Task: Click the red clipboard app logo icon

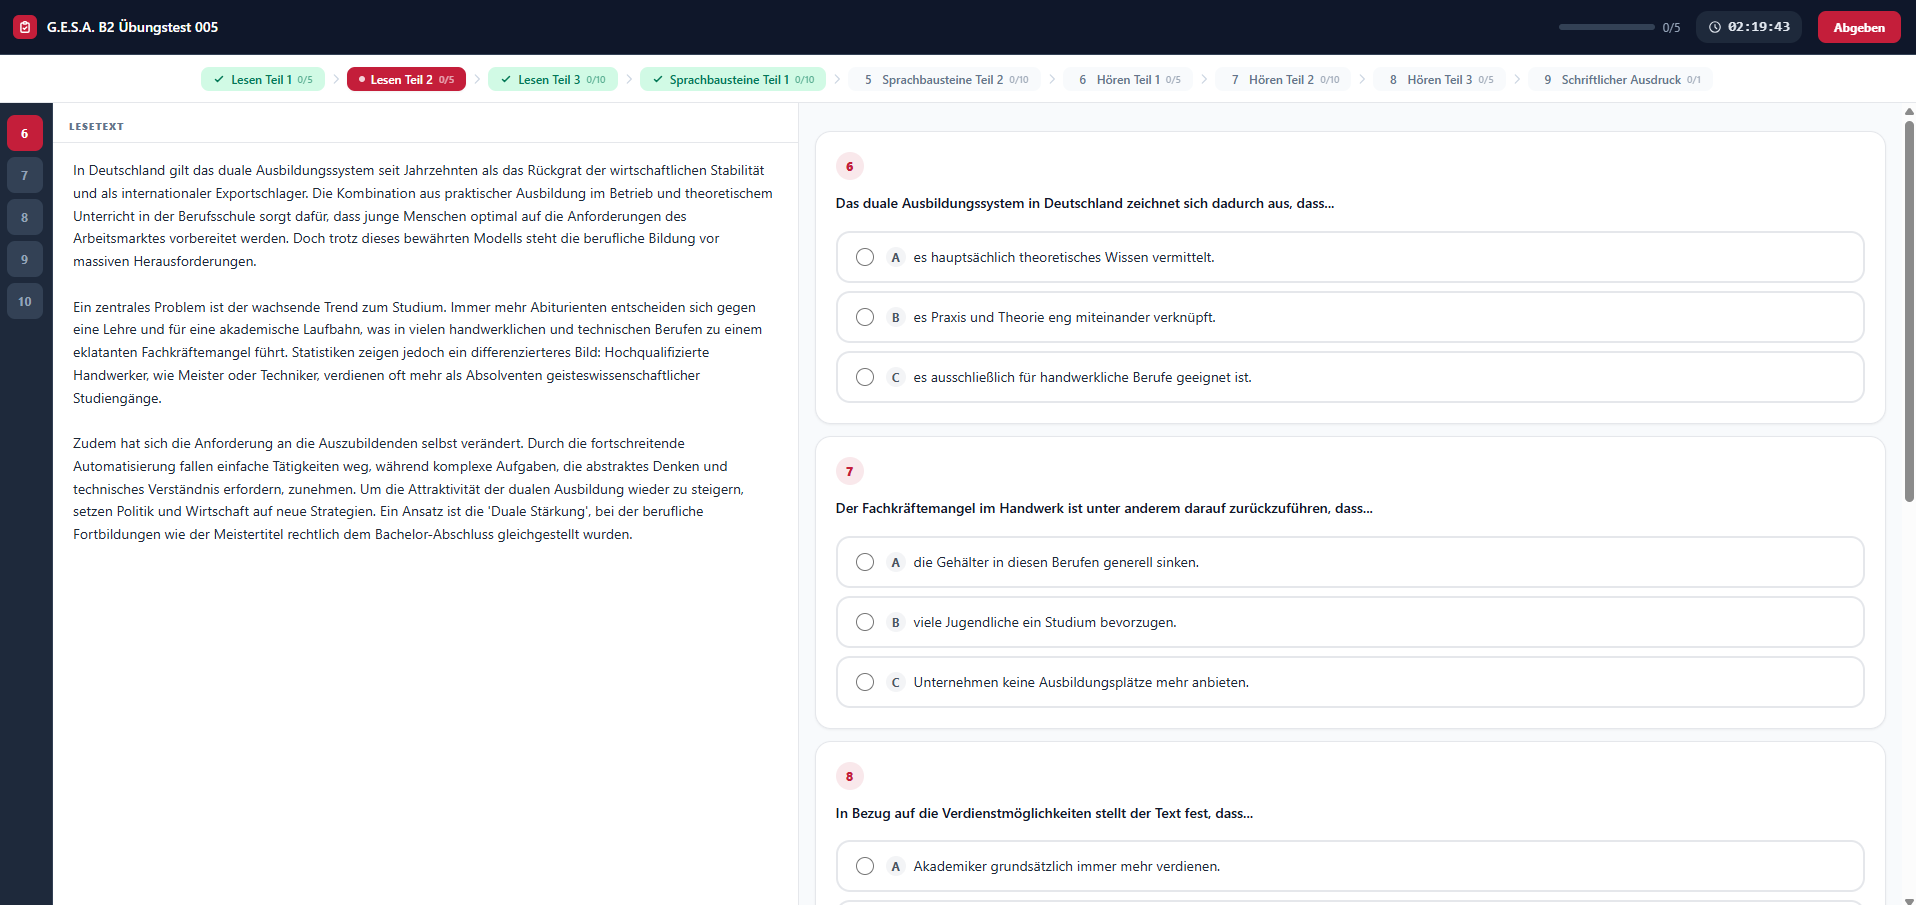Action: [25, 27]
